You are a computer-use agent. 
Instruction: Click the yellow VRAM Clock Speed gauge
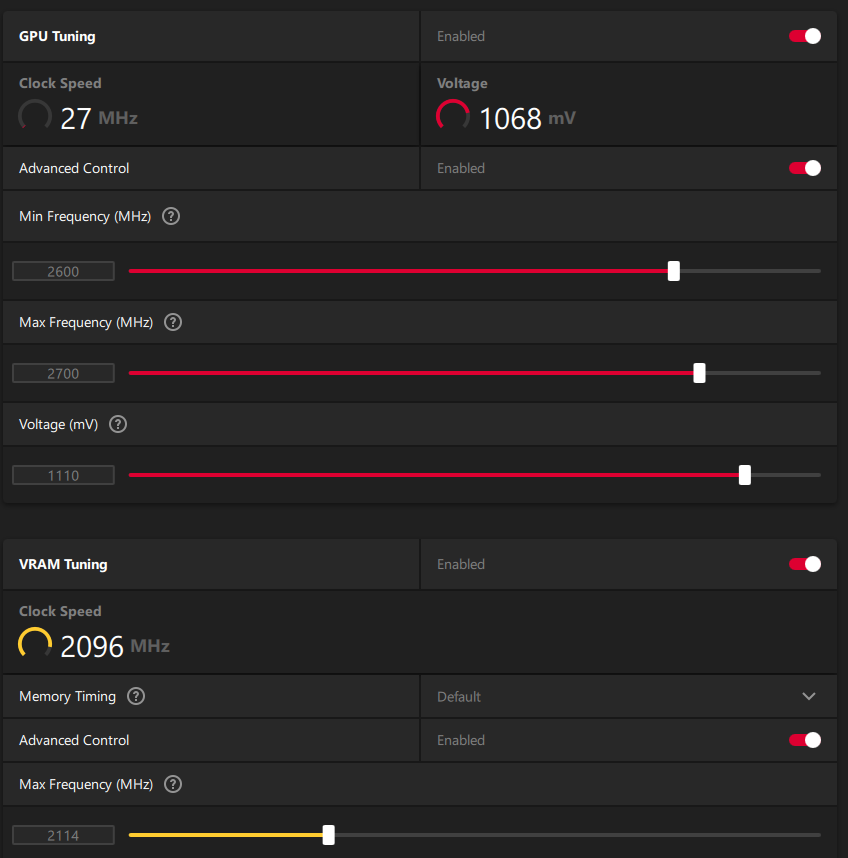point(35,643)
